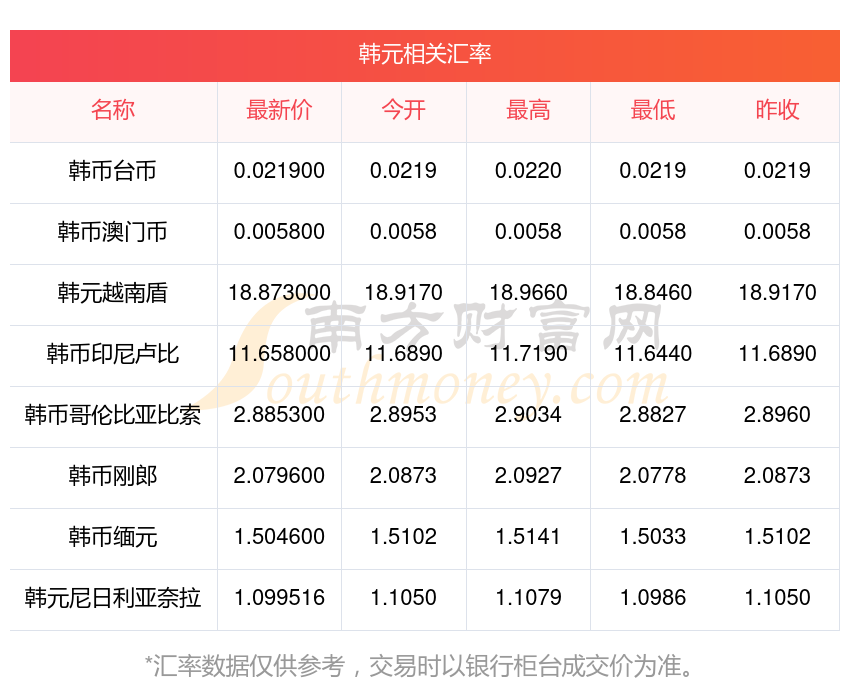Viewport: 850px width, 698px height.
Task: Click 韩元越南盾 lowest value 18.8460
Action: point(653,293)
